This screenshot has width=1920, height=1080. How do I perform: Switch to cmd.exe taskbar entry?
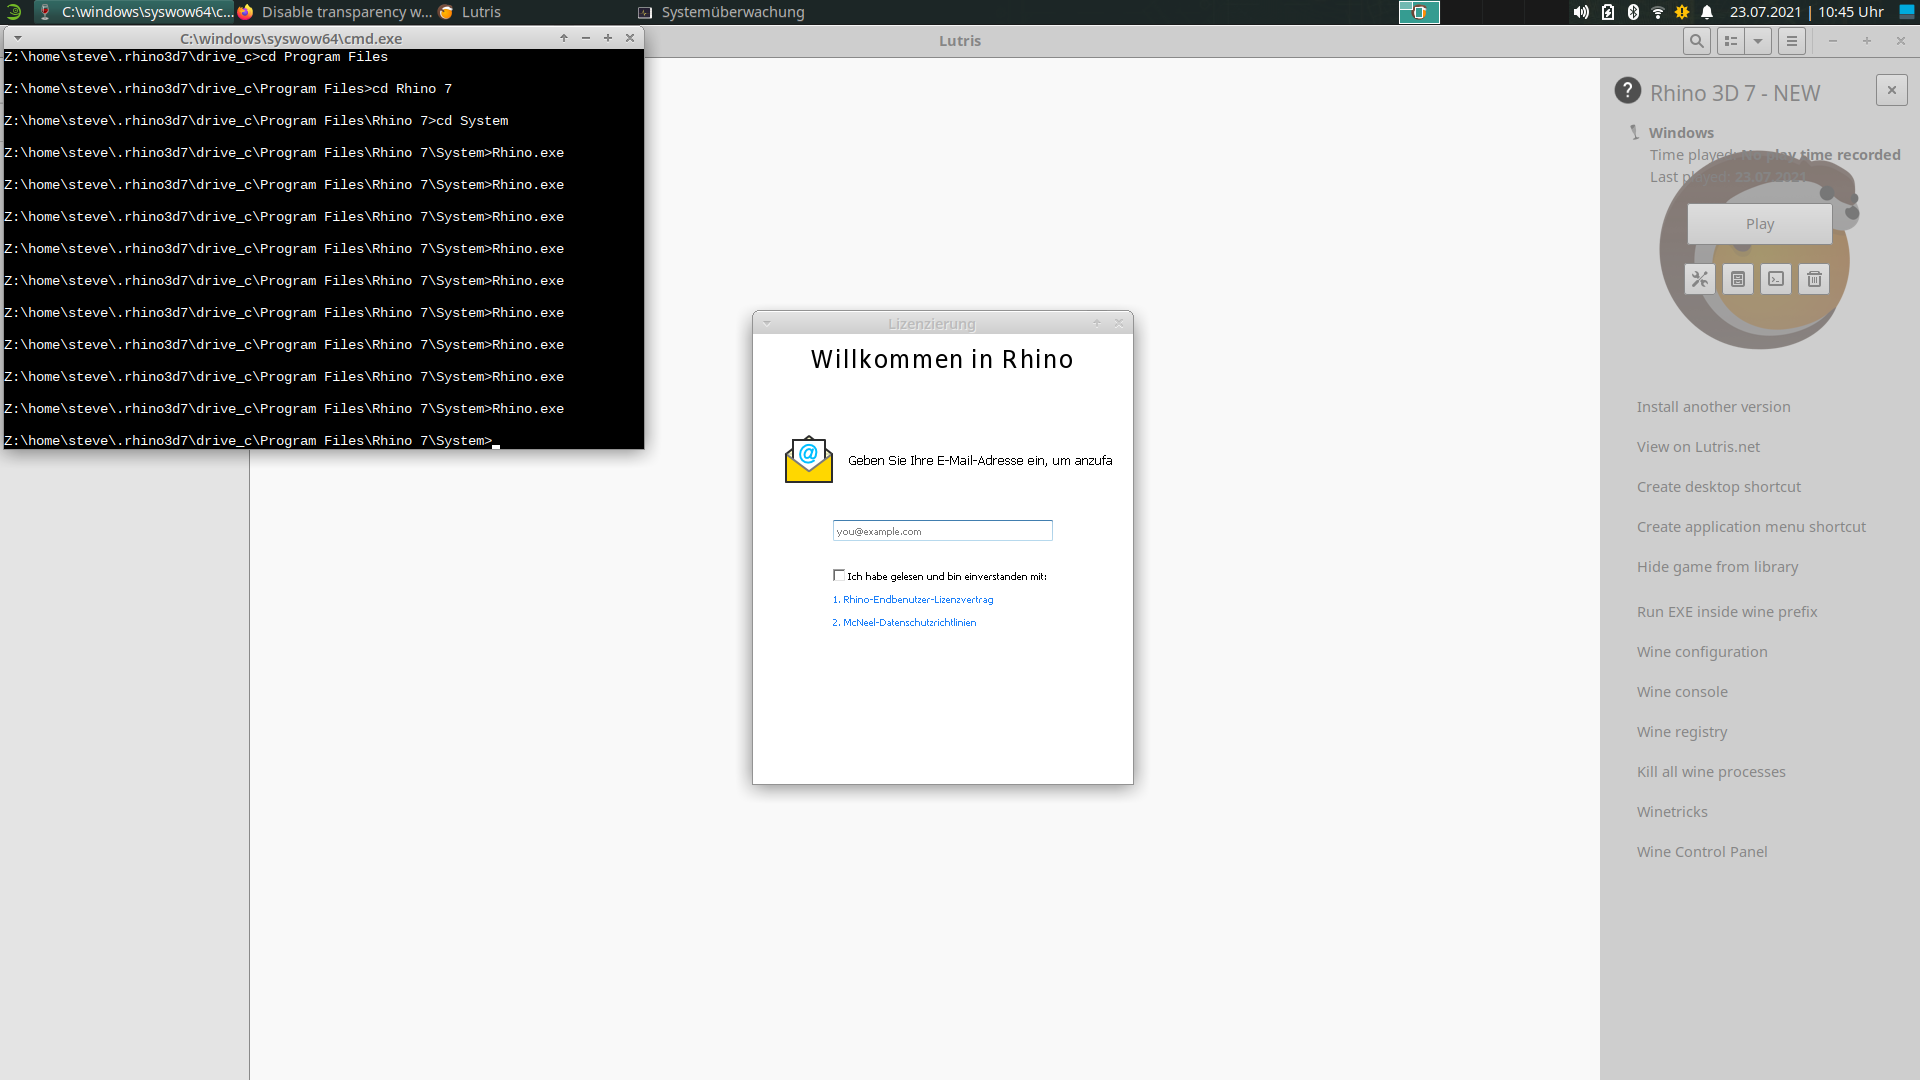pyautogui.click(x=135, y=12)
